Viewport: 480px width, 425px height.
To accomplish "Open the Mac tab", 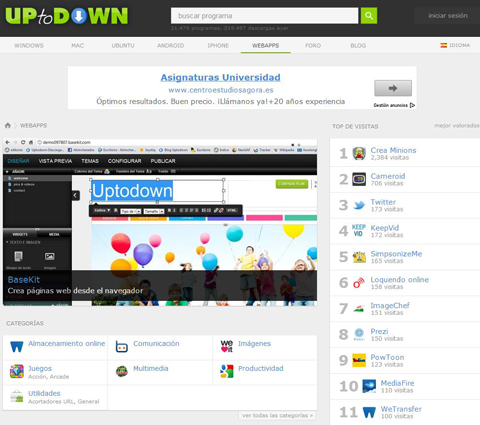I will [77, 45].
